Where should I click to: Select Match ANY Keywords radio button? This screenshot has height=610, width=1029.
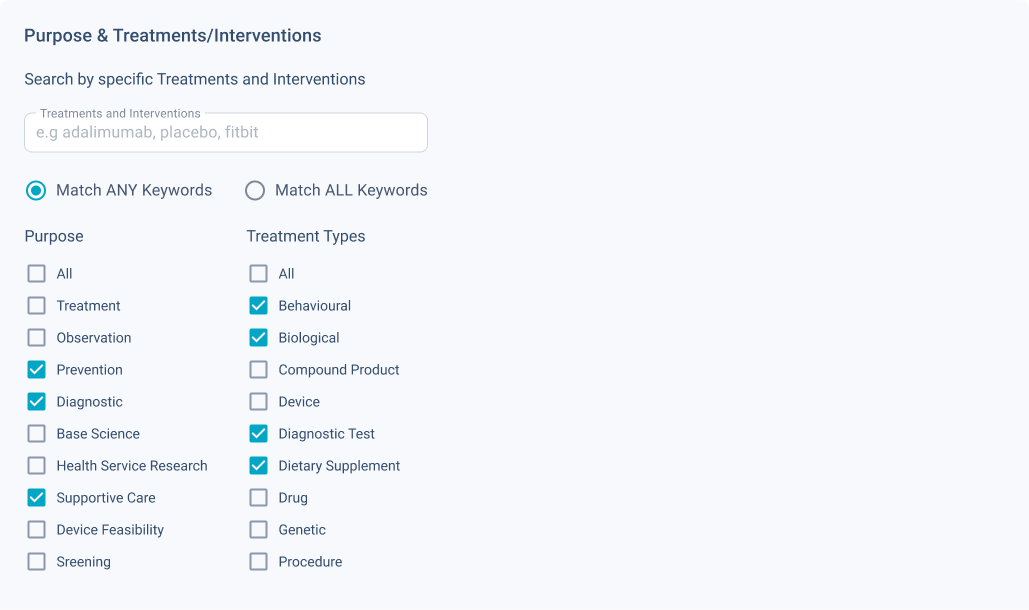pyautogui.click(x=36, y=190)
